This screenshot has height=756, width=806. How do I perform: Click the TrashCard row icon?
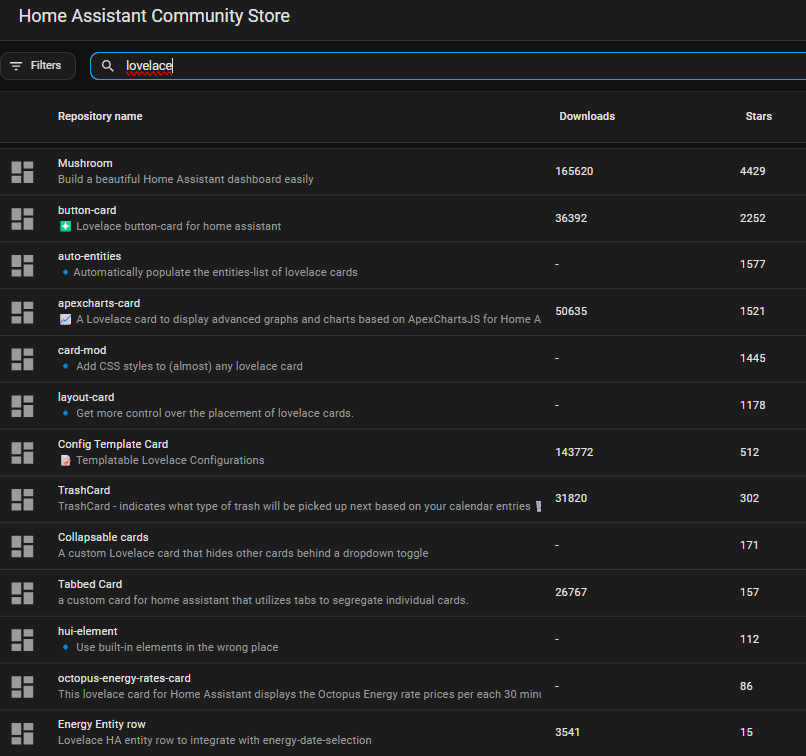click(x=22, y=499)
